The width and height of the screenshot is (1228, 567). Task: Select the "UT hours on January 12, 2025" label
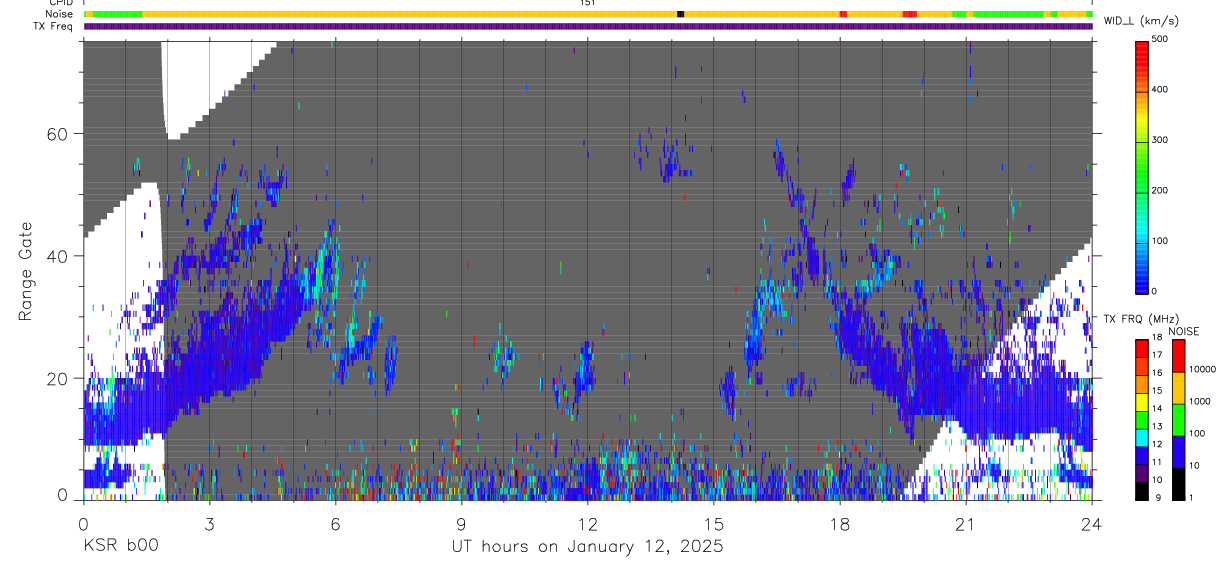(586, 547)
